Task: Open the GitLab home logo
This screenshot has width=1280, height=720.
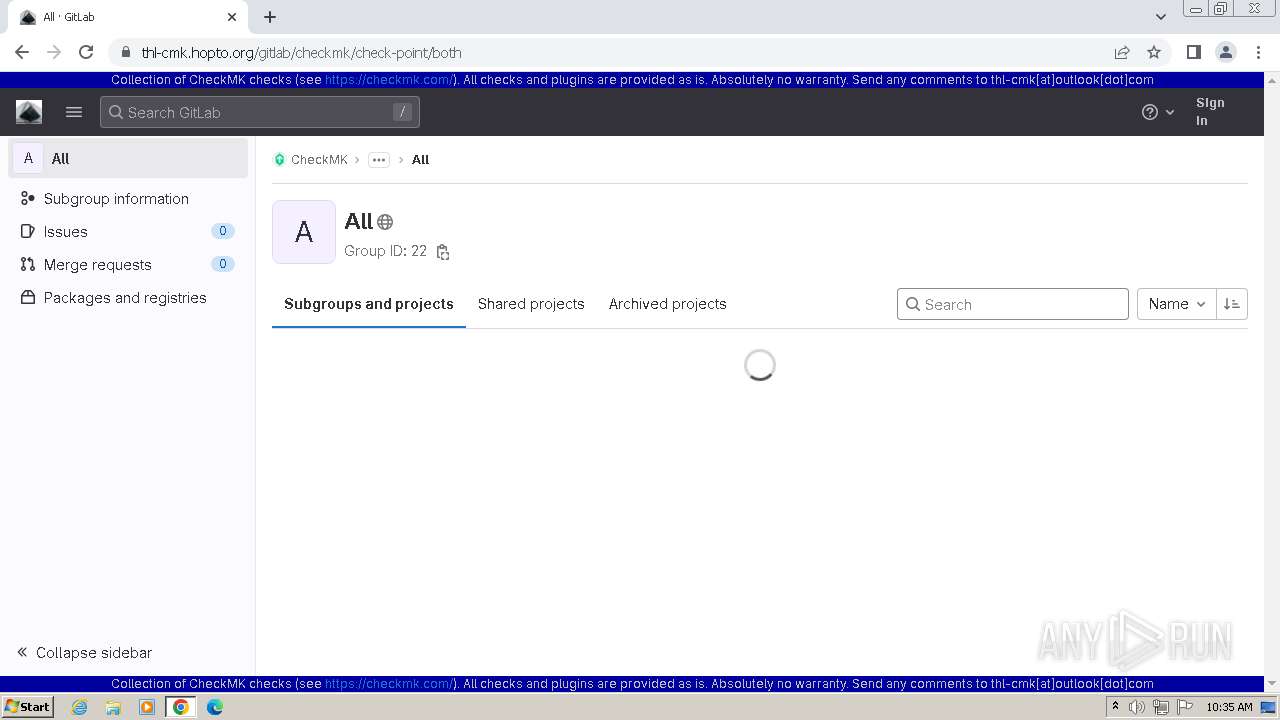Action: point(29,112)
